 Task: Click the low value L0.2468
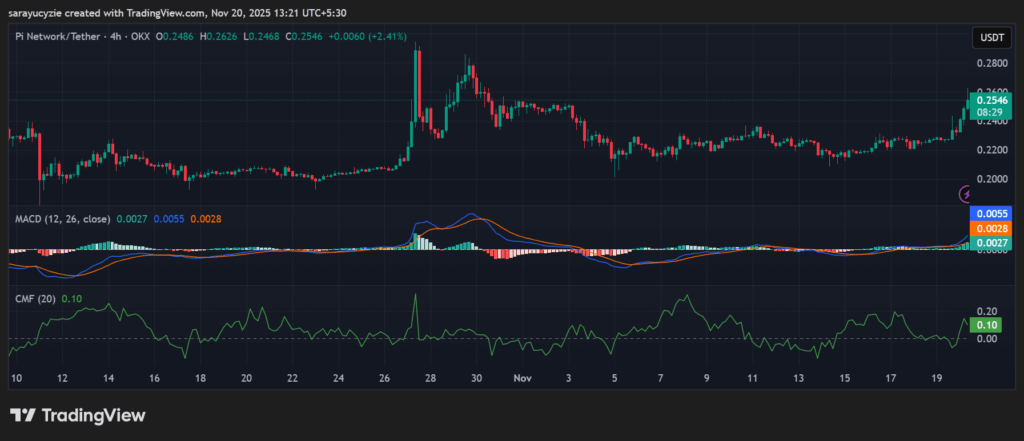[x=261, y=37]
